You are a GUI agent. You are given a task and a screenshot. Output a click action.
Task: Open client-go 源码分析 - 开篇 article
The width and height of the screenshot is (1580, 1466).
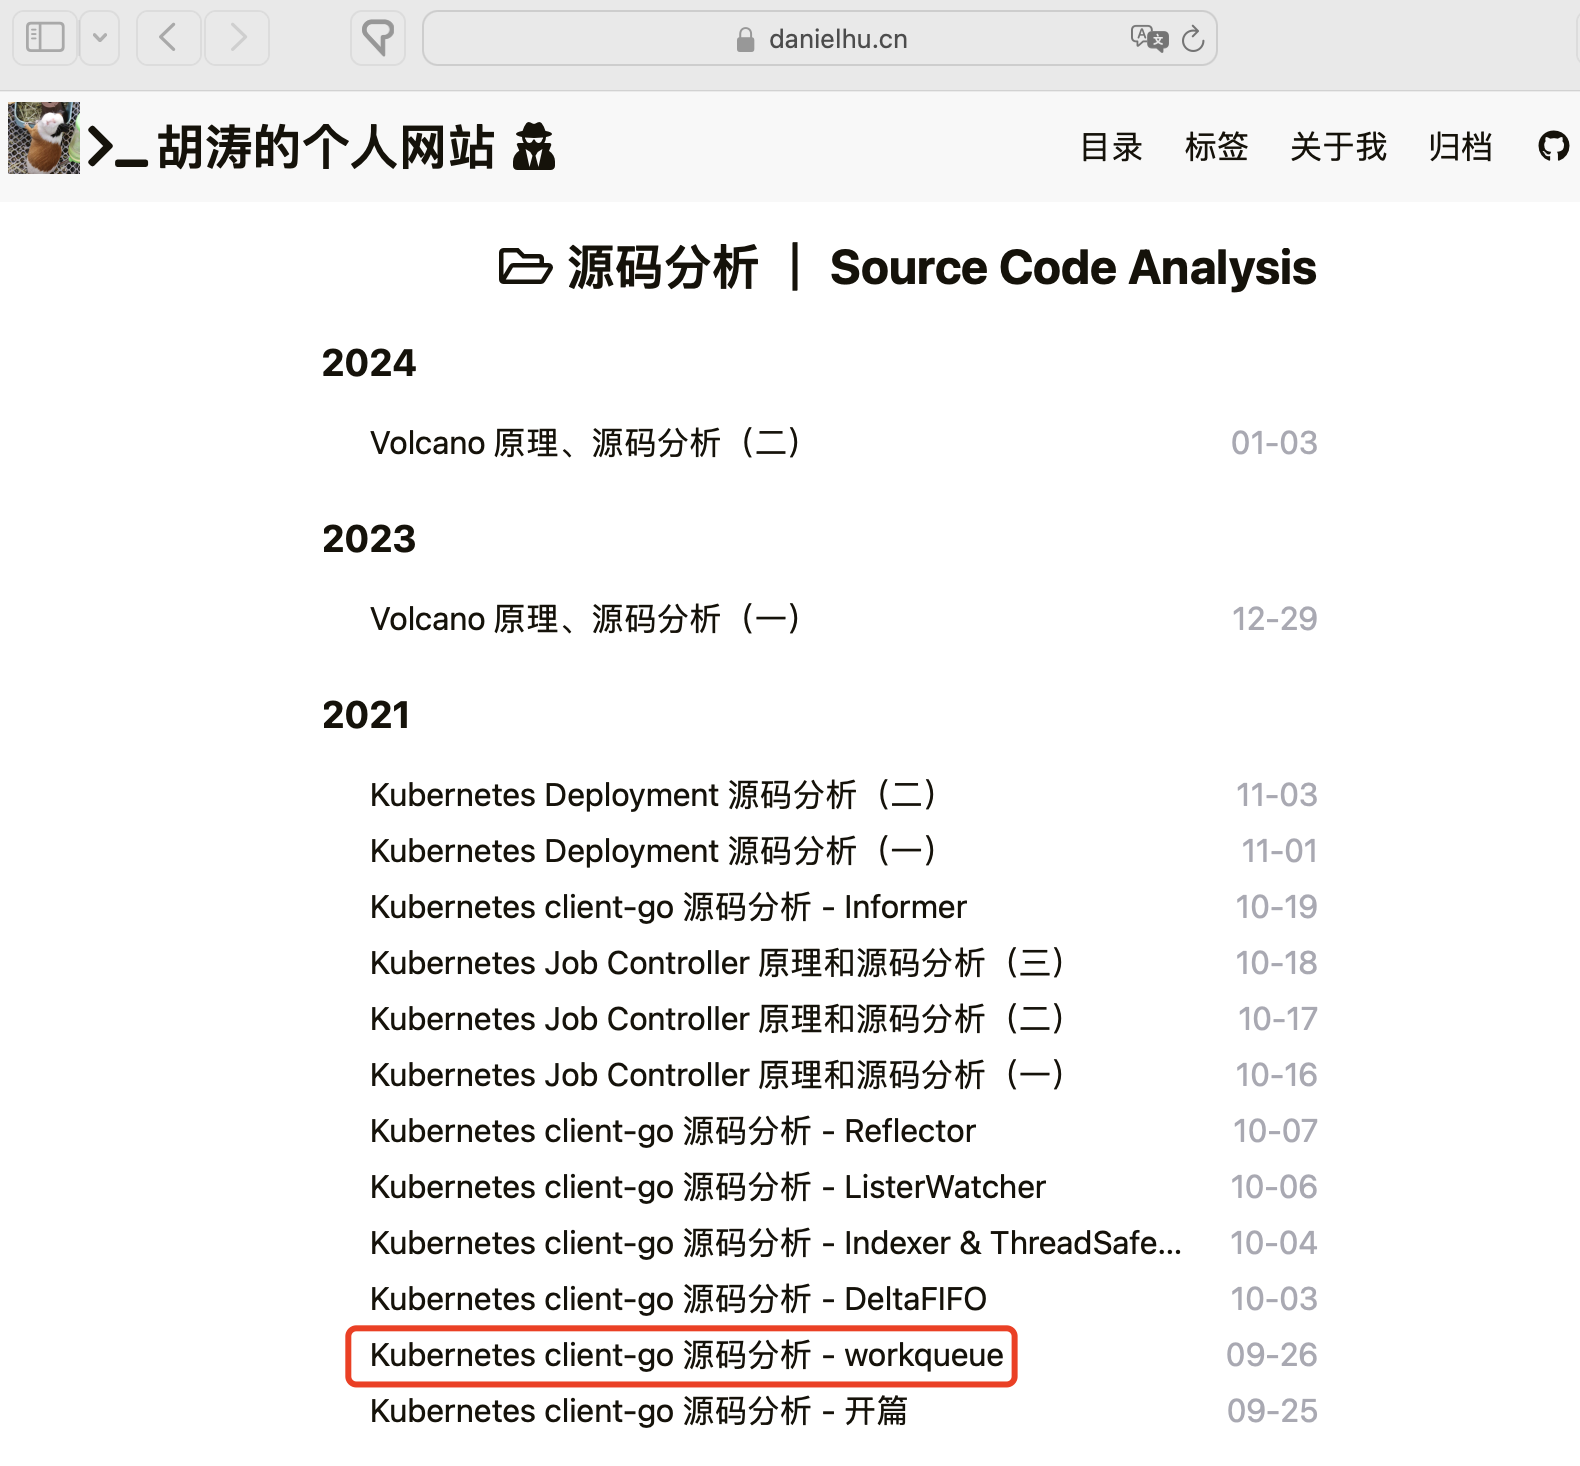click(x=639, y=1410)
